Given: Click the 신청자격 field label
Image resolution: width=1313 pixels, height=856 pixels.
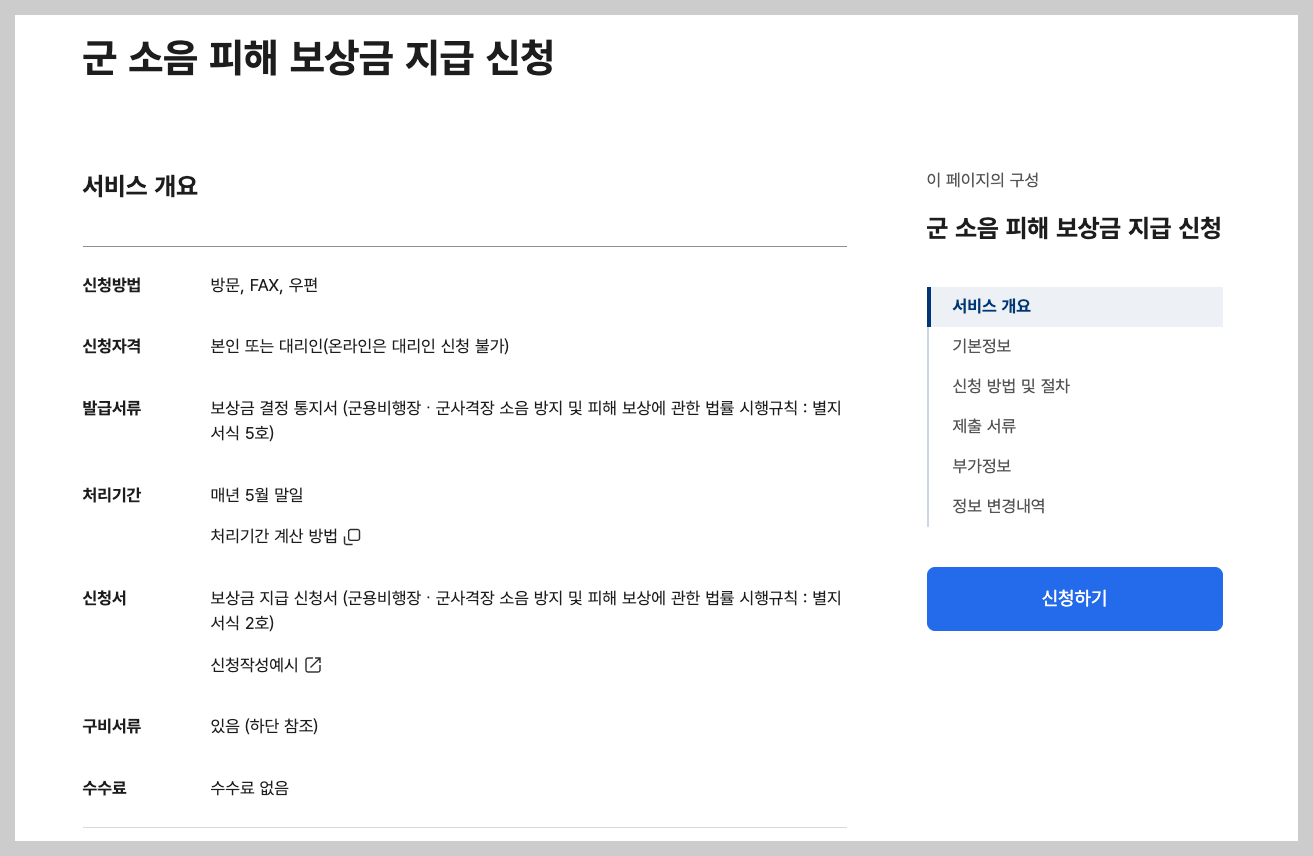Looking at the screenshot, I should click(111, 346).
